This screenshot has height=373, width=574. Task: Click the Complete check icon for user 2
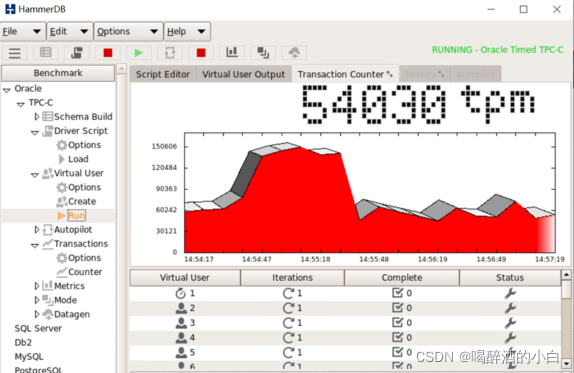point(398,307)
